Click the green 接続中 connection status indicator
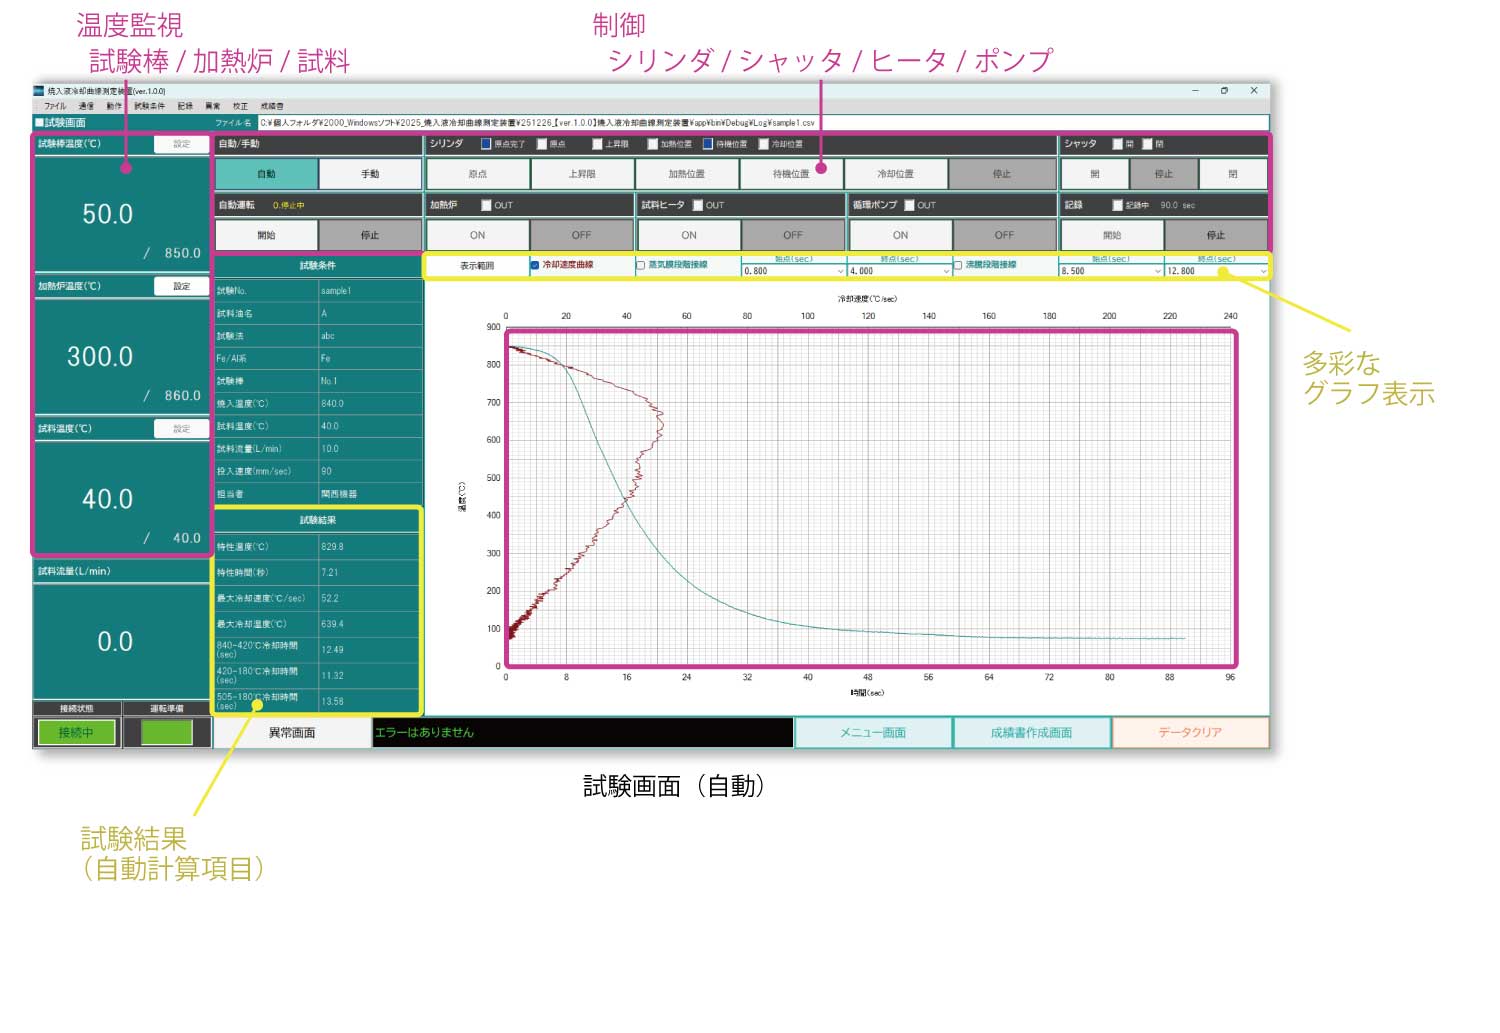Image resolution: width=1500 pixels, height=1033 pixels. point(76,733)
